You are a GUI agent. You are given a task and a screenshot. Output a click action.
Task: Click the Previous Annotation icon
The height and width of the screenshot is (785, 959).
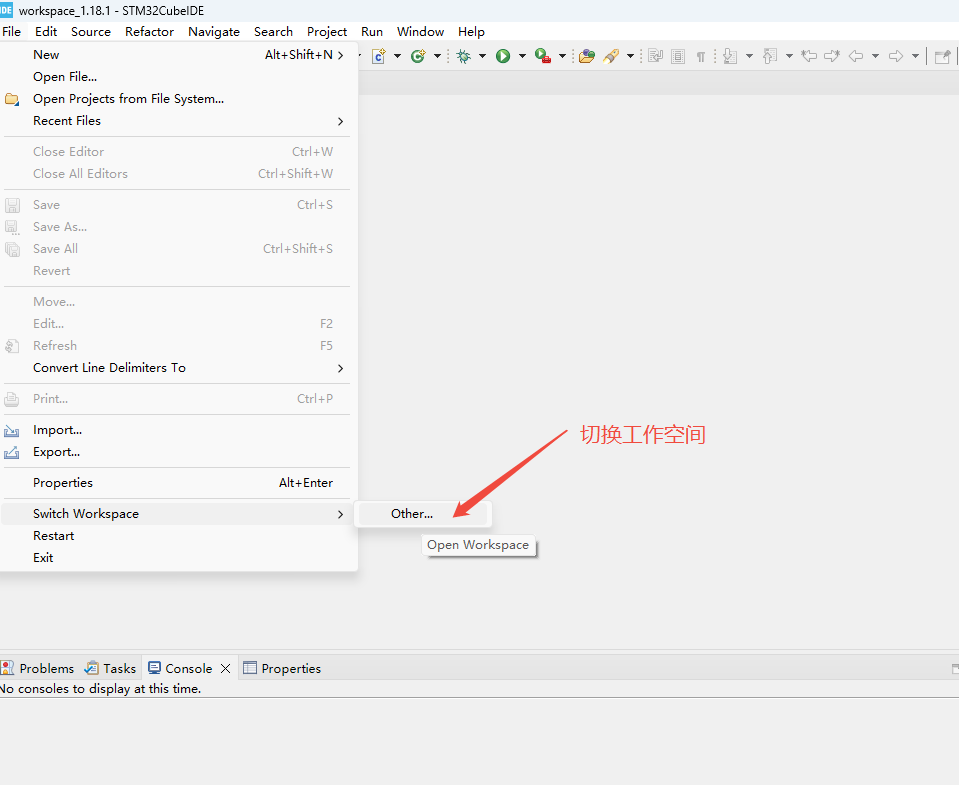pyautogui.click(x=770, y=56)
